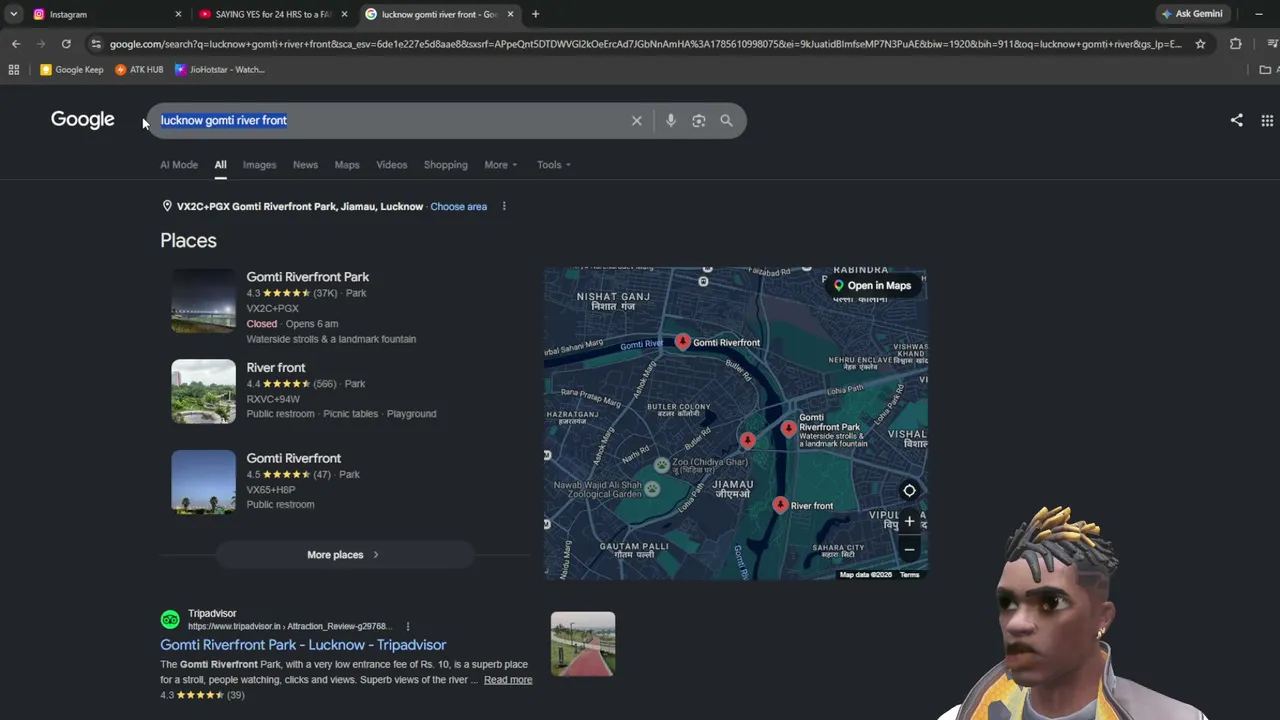Switch to News results
This screenshot has width=1280, height=720.
(305, 165)
